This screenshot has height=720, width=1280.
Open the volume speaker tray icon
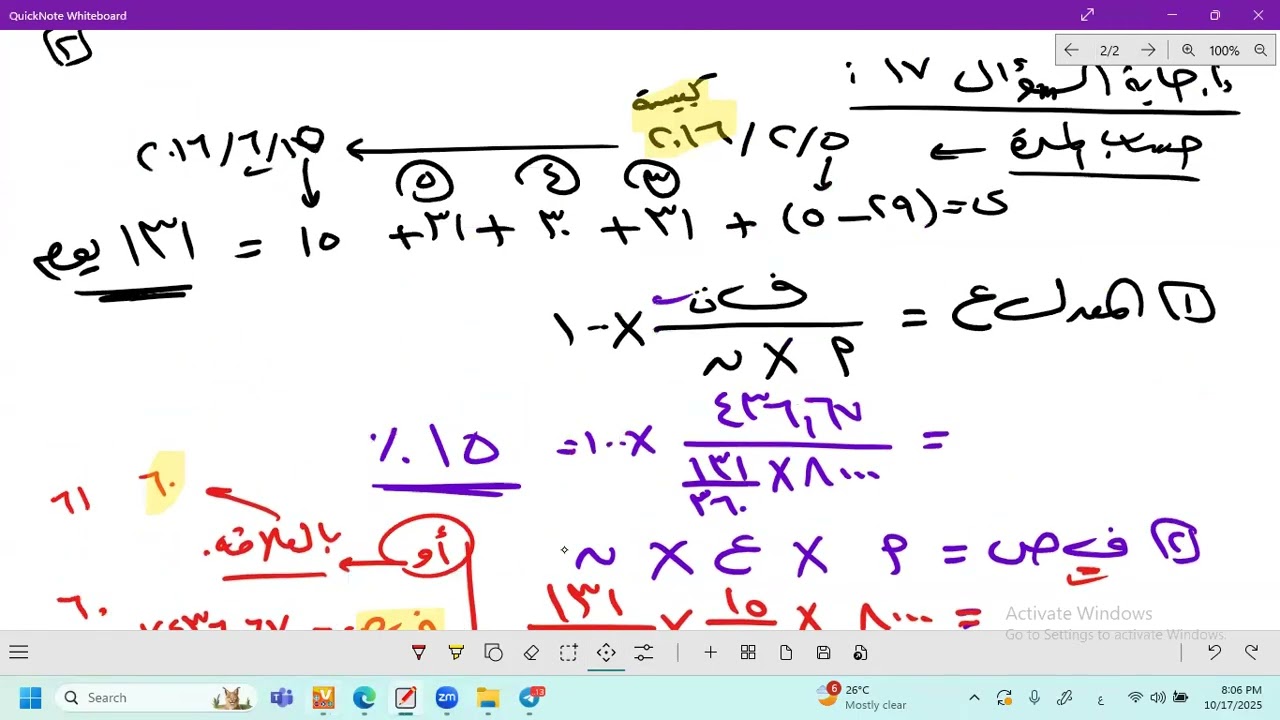(1158, 697)
